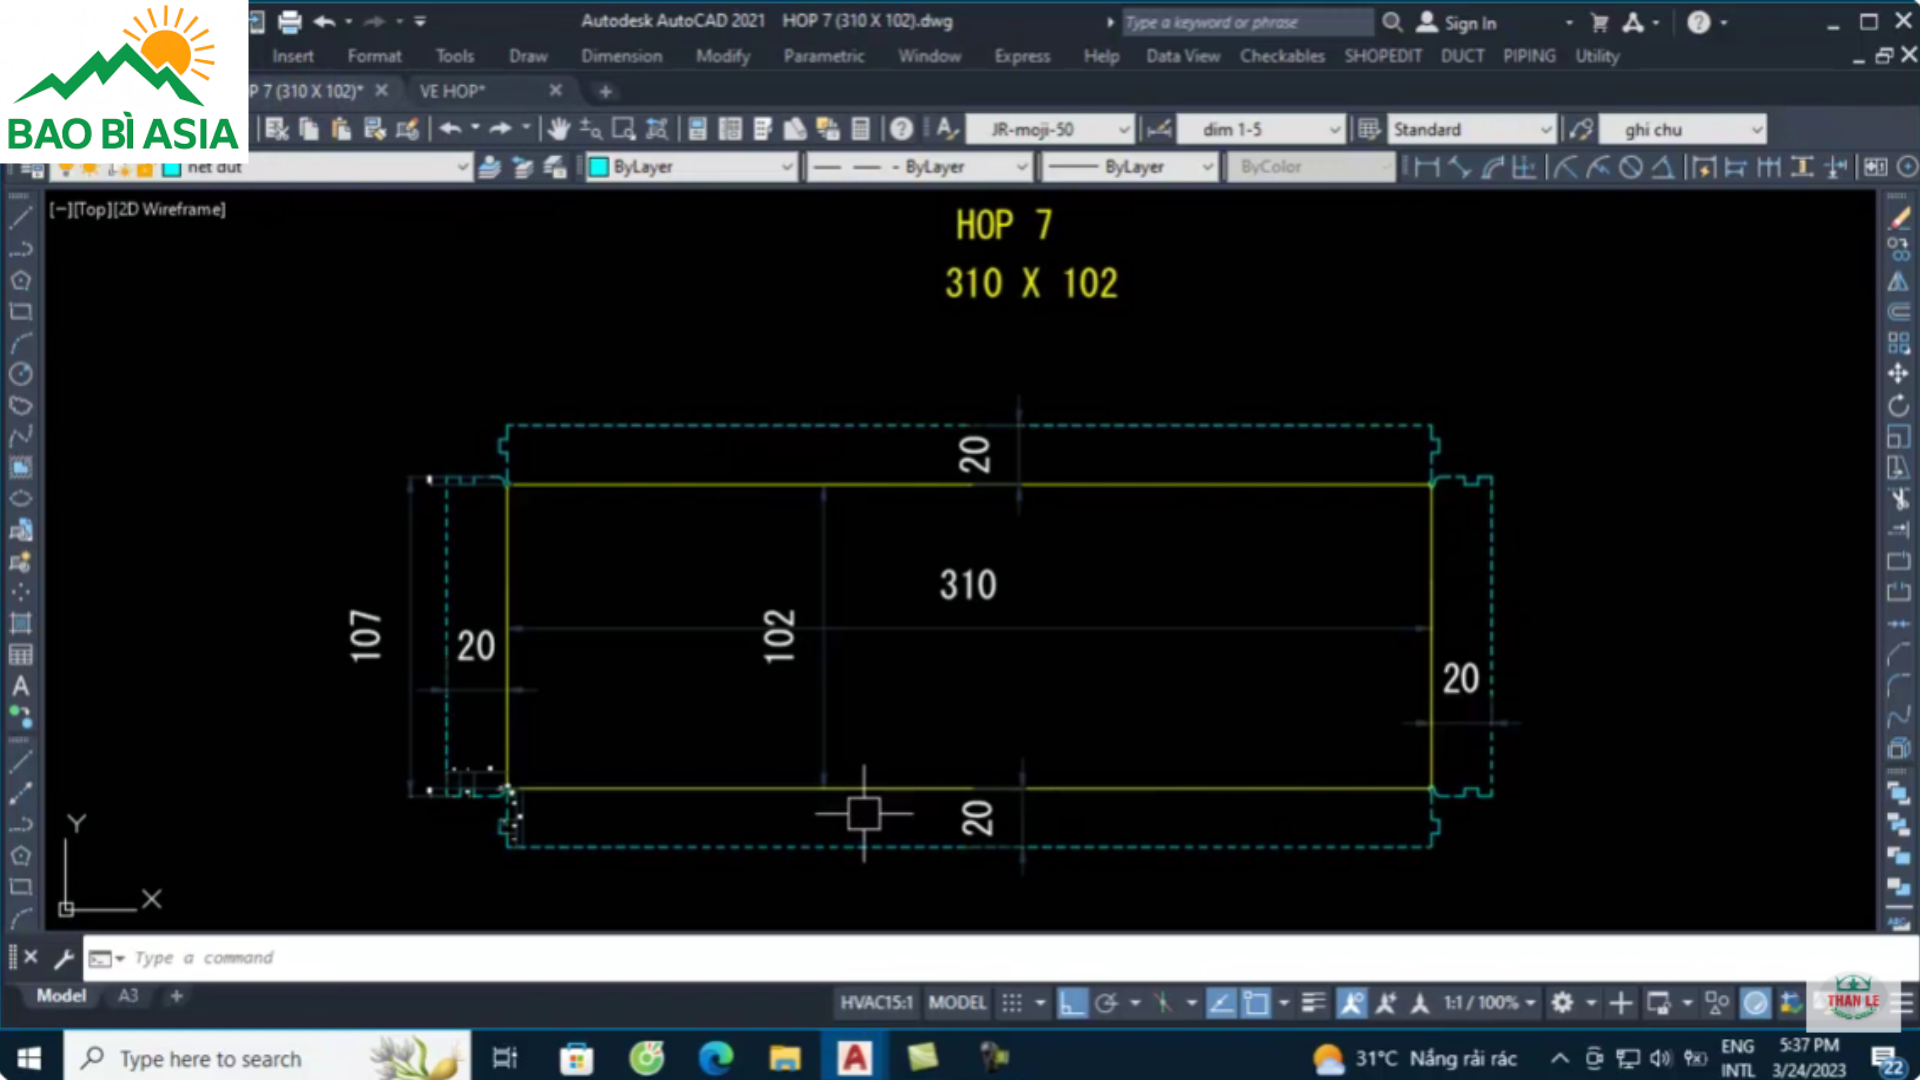Toggle grid display in status bar

[x=1012, y=1003]
